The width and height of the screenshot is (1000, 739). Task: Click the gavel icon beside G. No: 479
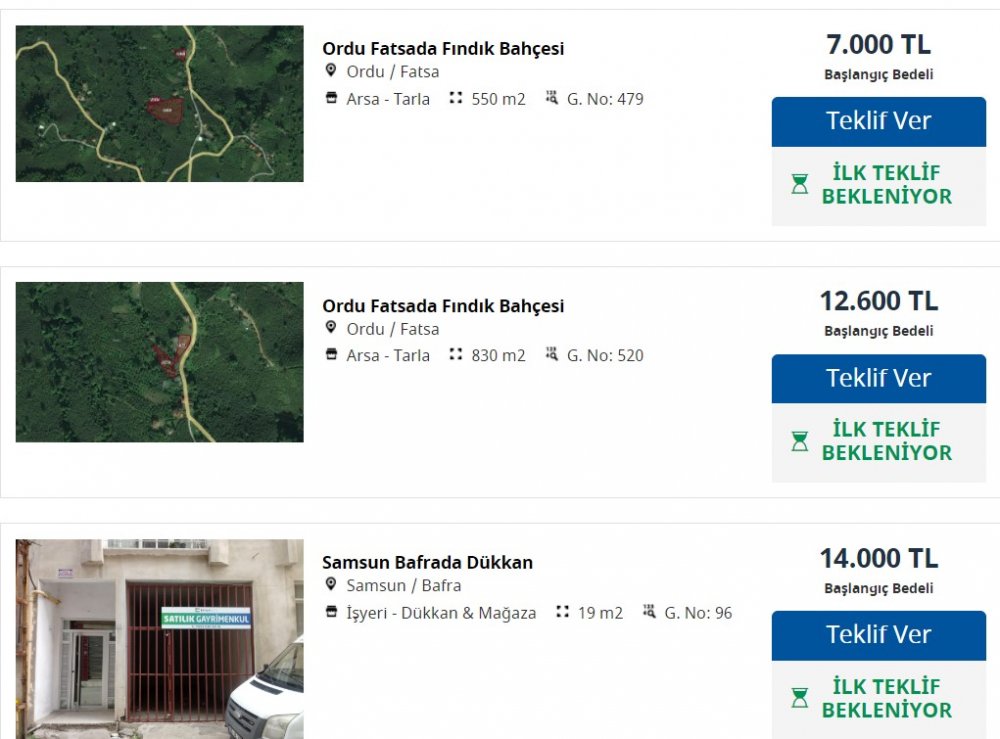point(551,98)
